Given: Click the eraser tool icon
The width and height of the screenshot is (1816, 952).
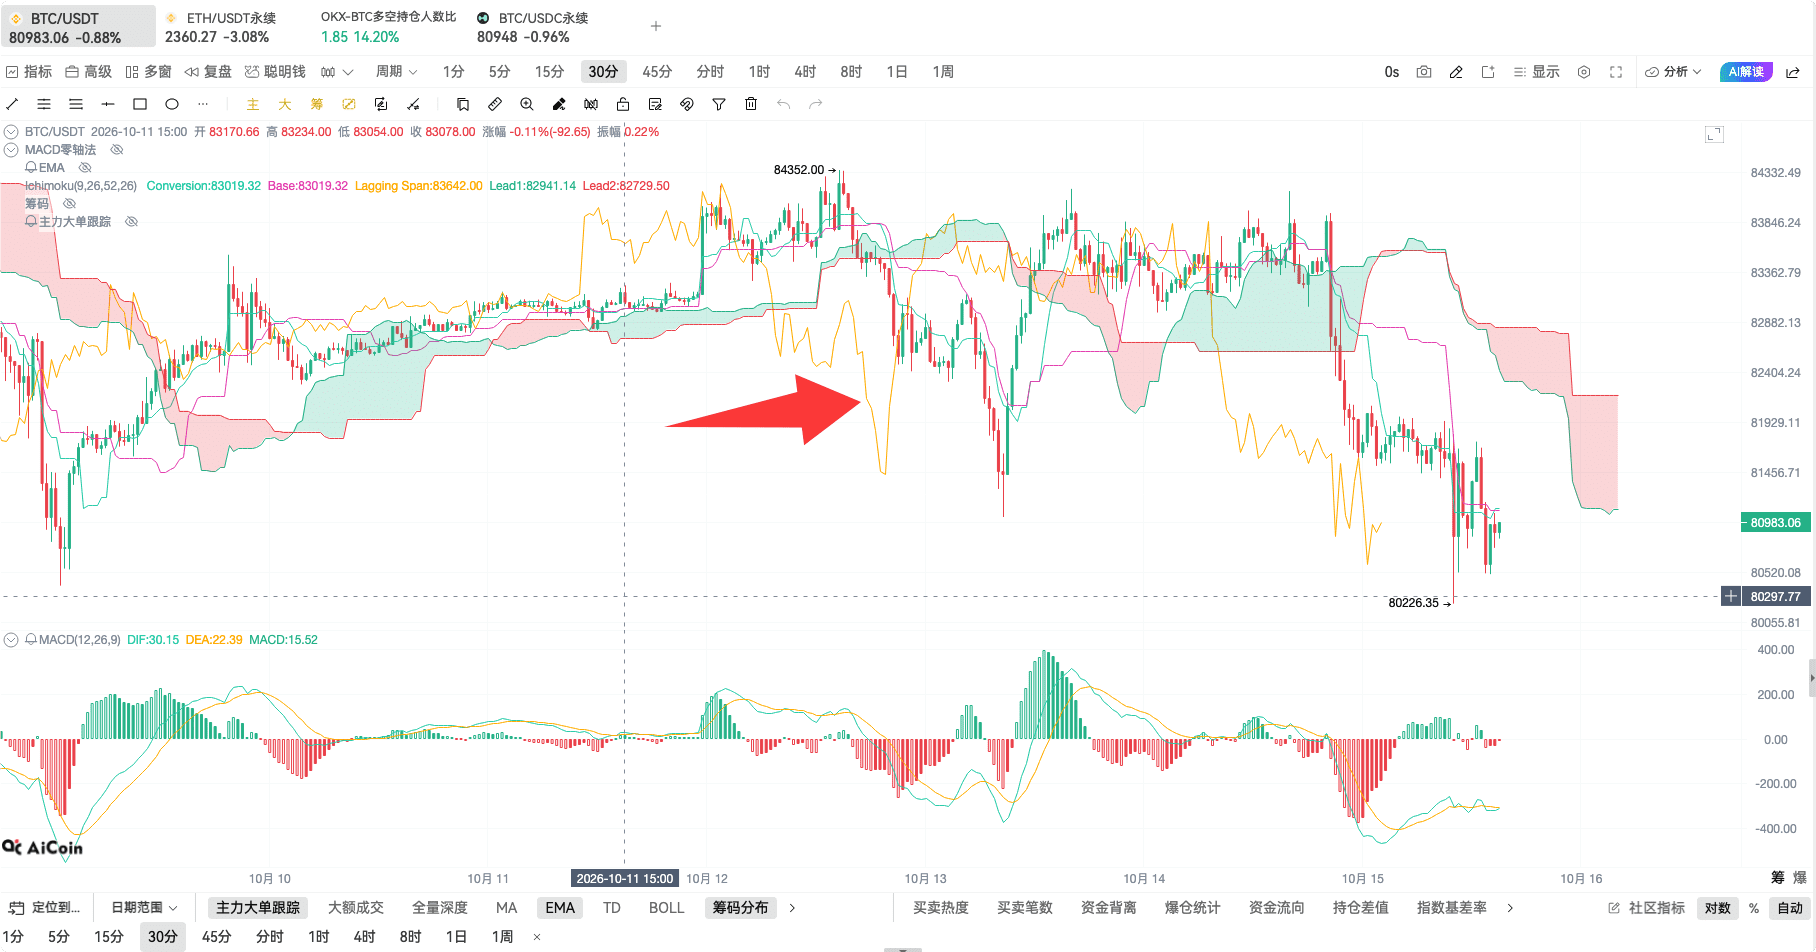Looking at the screenshot, I should coord(559,104).
